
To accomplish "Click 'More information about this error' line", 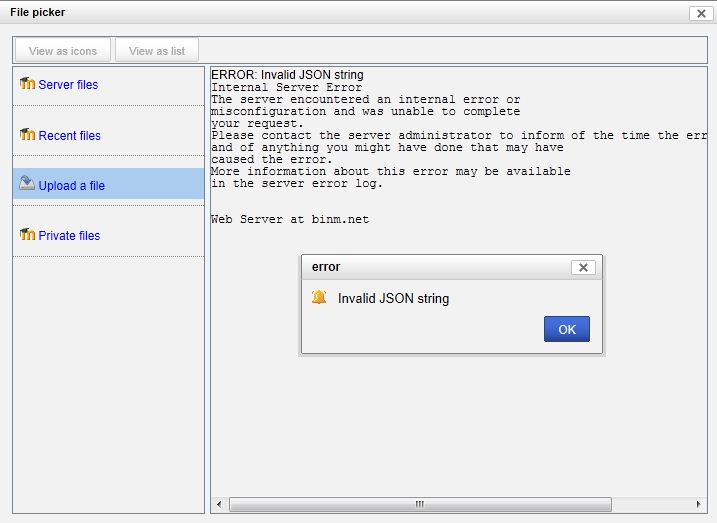I will coord(391,171).
